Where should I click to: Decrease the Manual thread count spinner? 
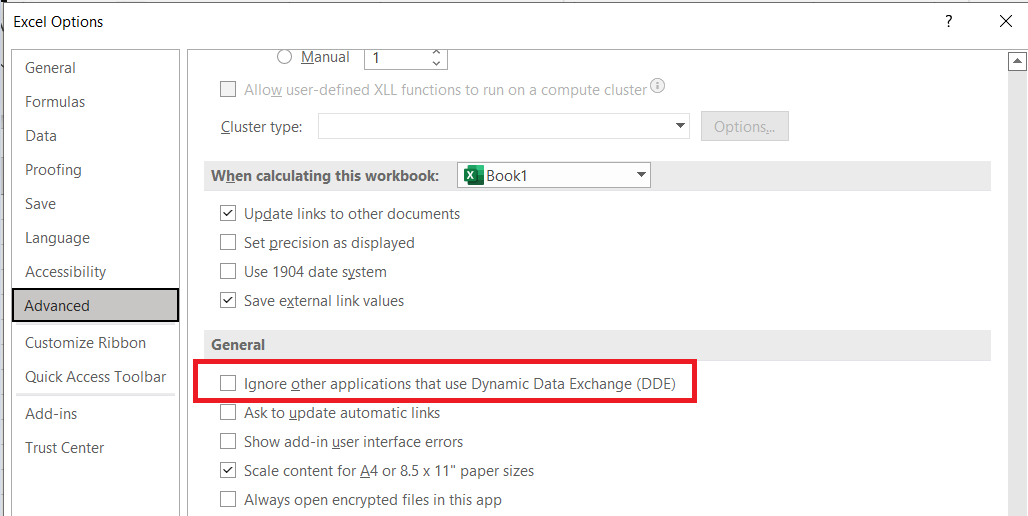(x=436, y=64)
